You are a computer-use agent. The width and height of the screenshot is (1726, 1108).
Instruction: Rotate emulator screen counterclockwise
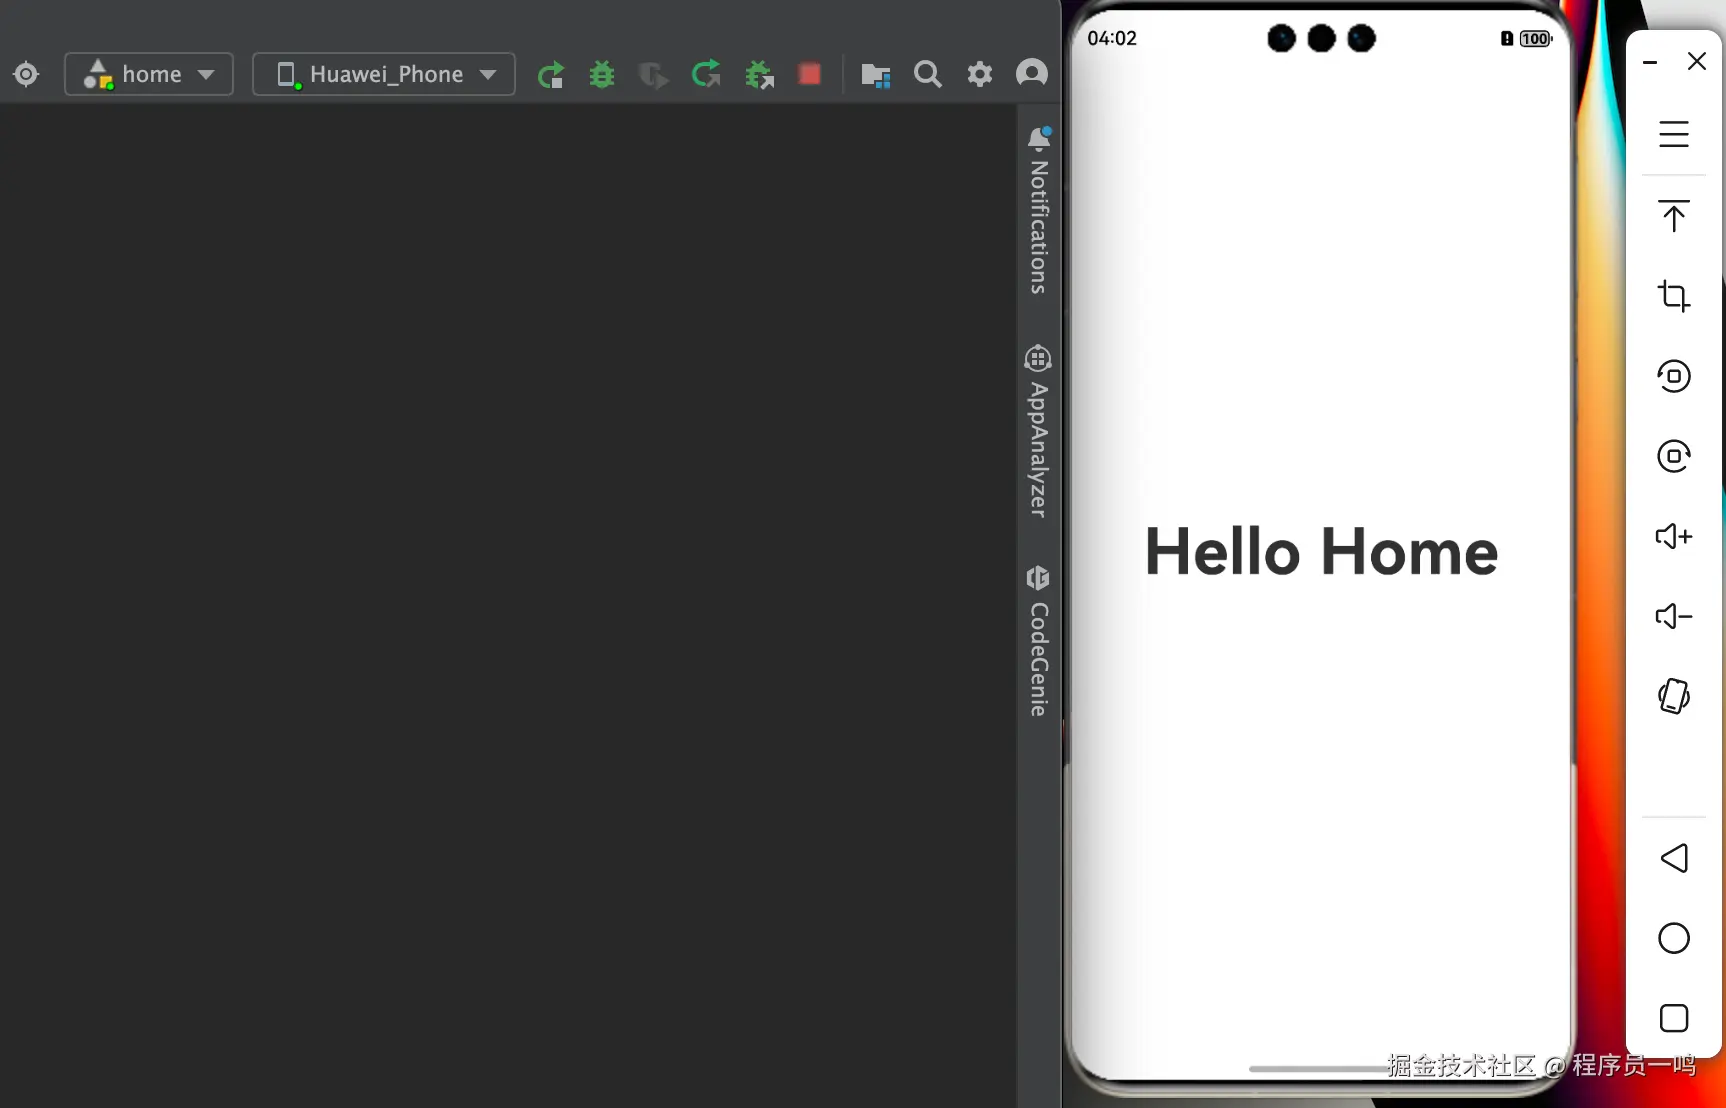[x=1674, y=376]
